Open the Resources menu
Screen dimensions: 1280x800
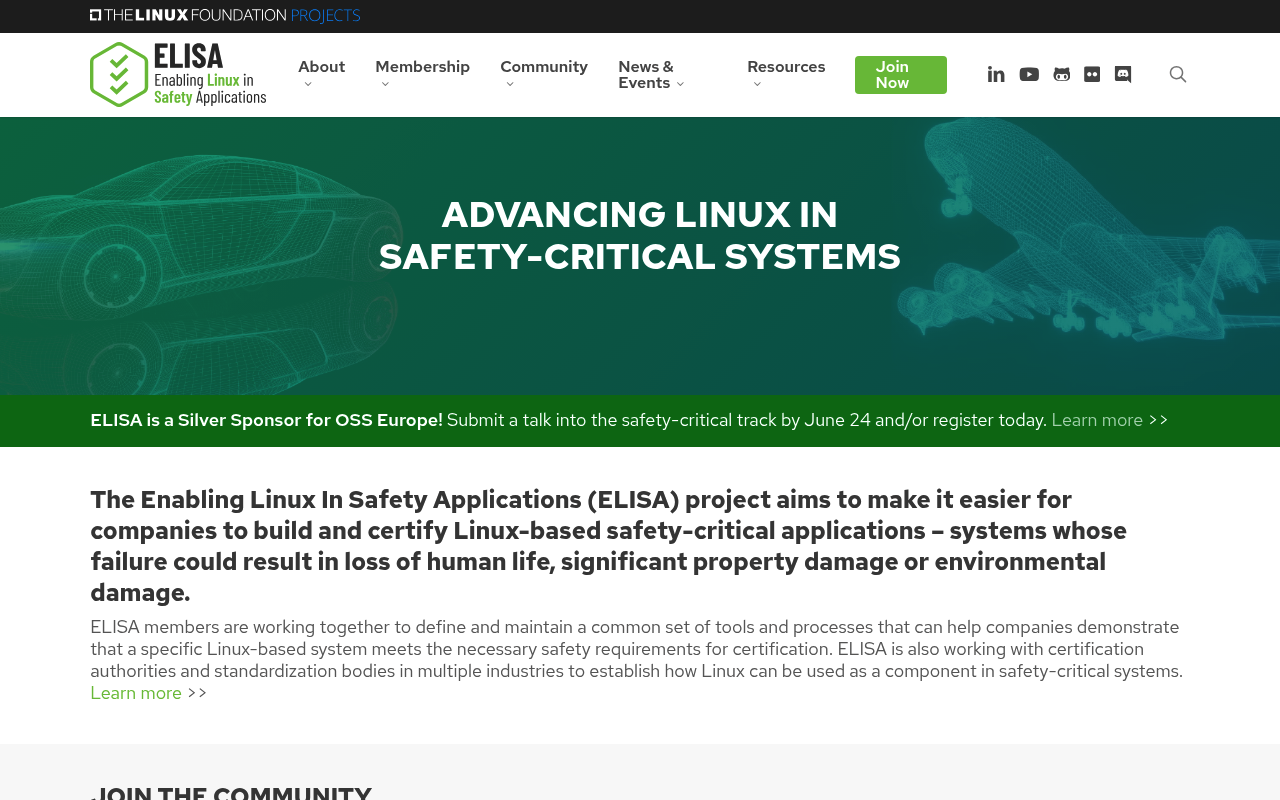786,74
